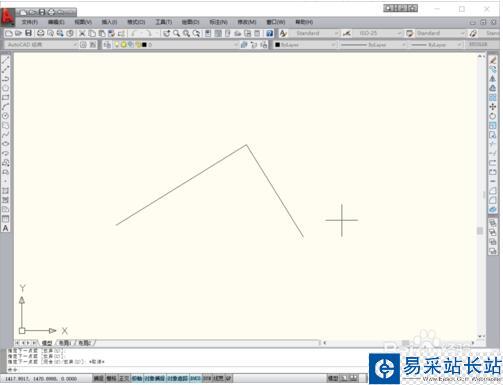Open the 格式(O) menu
This screenshot has height=385, width=503.
pos(136,22)
